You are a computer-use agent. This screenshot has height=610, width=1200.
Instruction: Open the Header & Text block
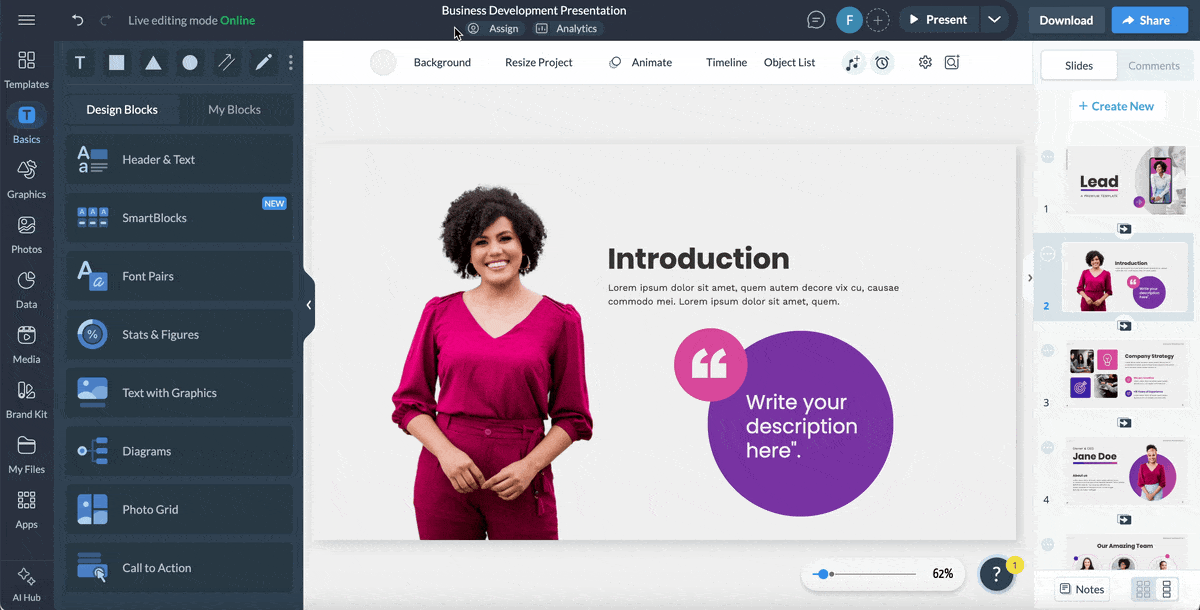click(x=180, y=160)
